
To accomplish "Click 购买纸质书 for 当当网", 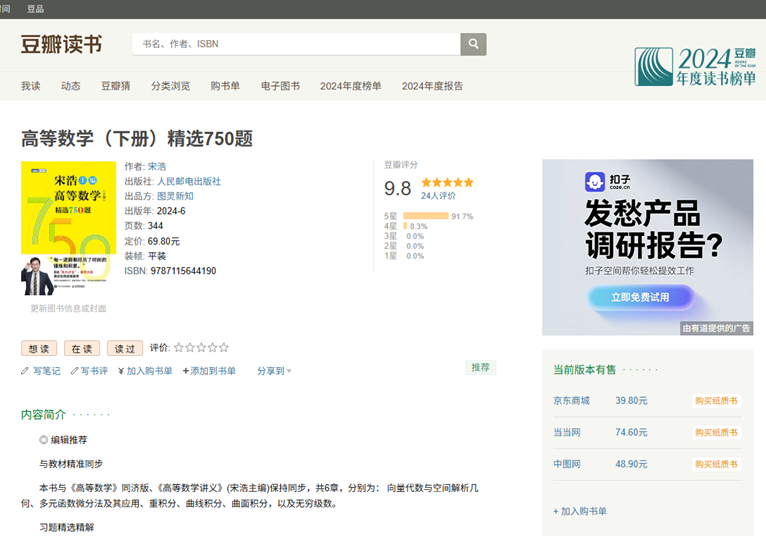I will pyautogui.click(x=716, y=433).
